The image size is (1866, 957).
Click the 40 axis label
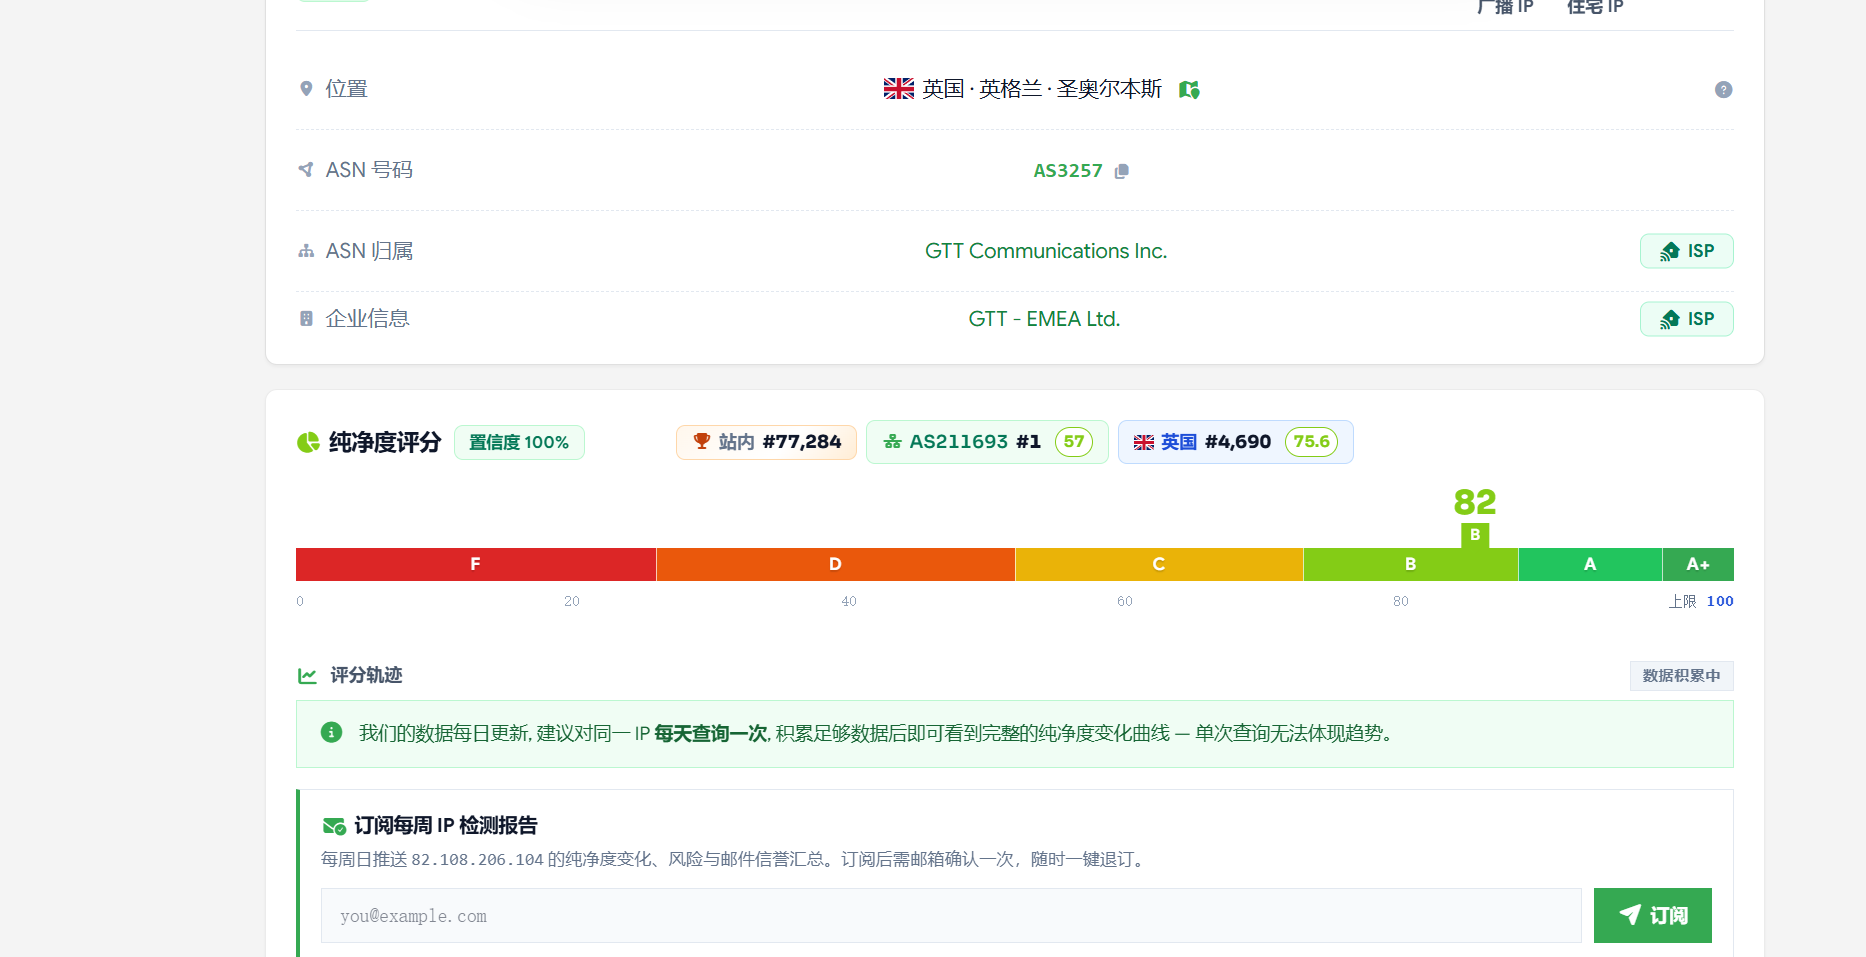tap(849, 601)
